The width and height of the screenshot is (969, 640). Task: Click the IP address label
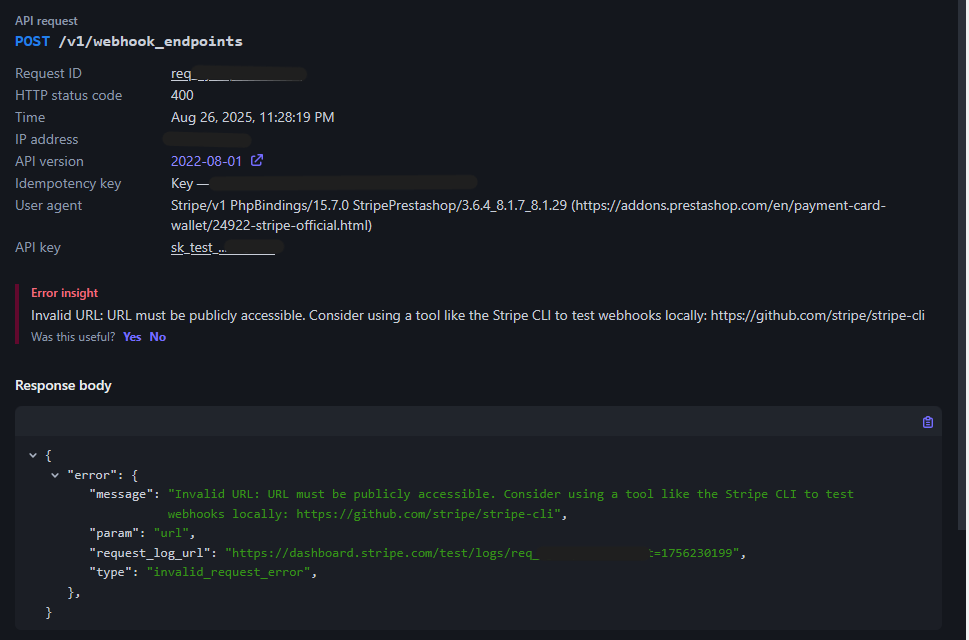coord(46,140)
